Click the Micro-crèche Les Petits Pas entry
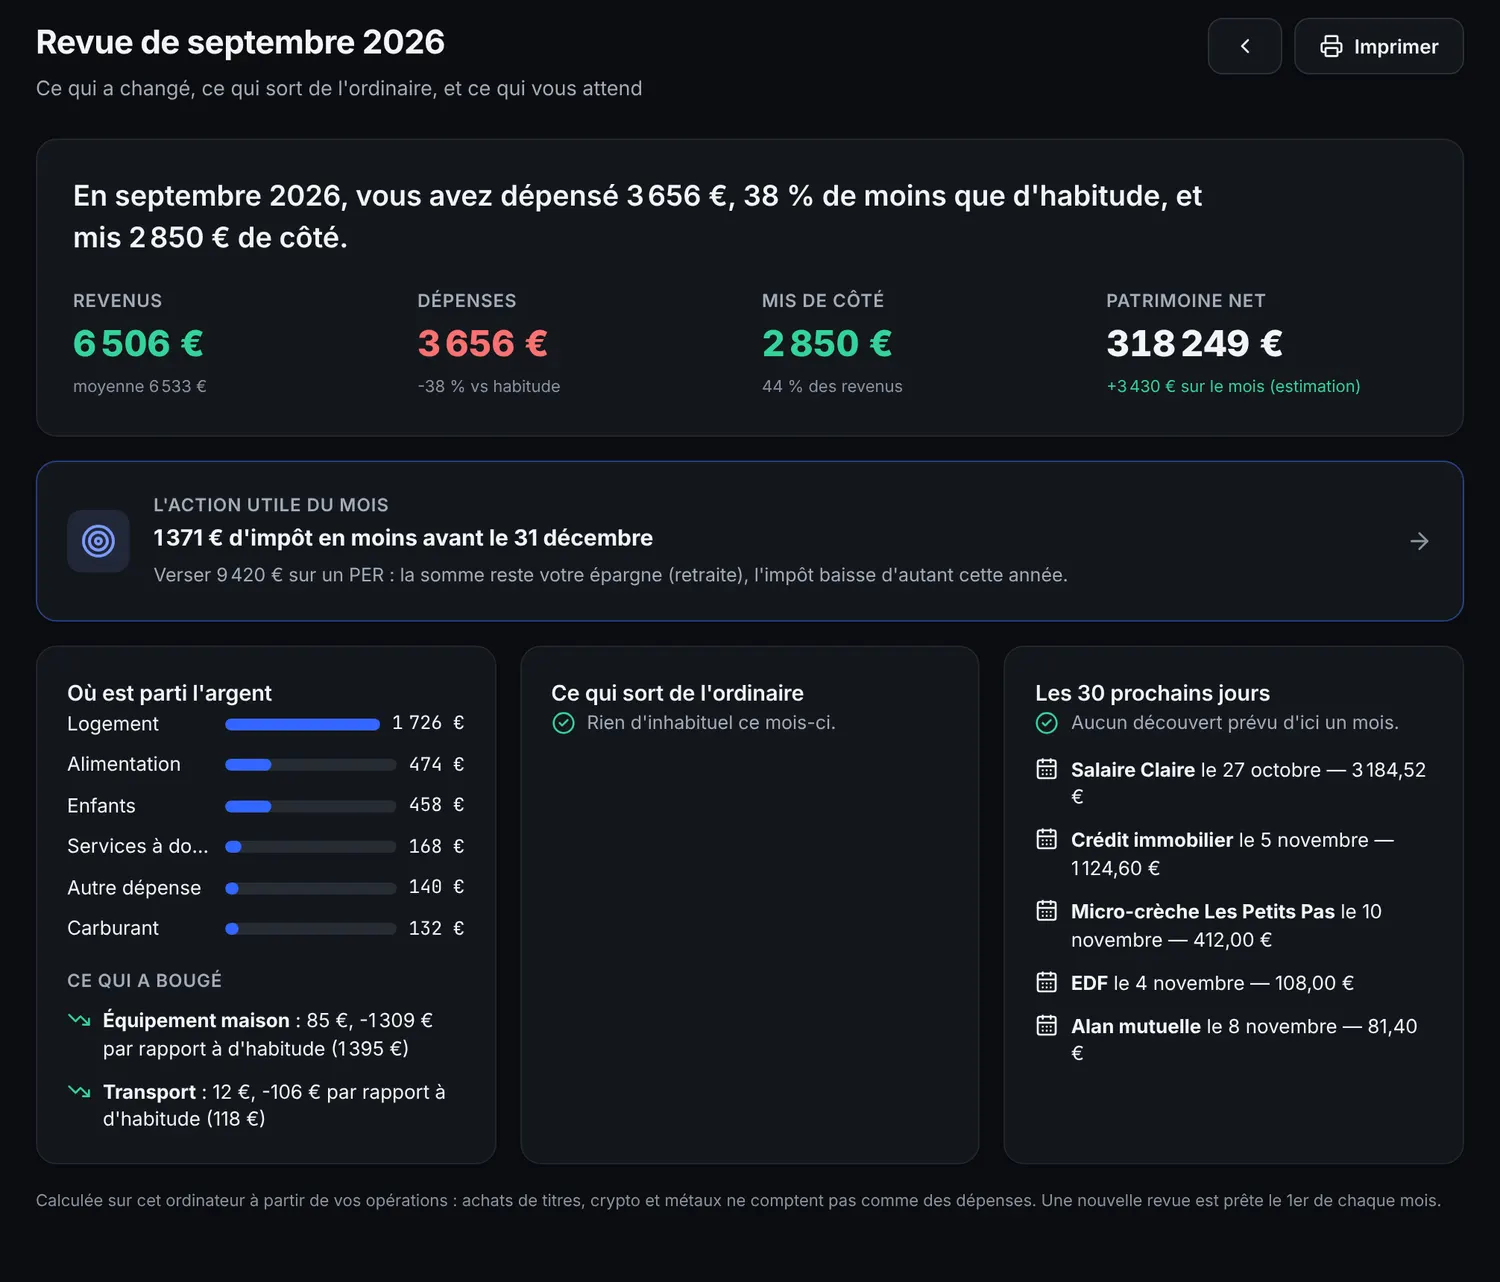Image resolution: width=1500 pixels, height=1282 pixels. pos(1233,925)
